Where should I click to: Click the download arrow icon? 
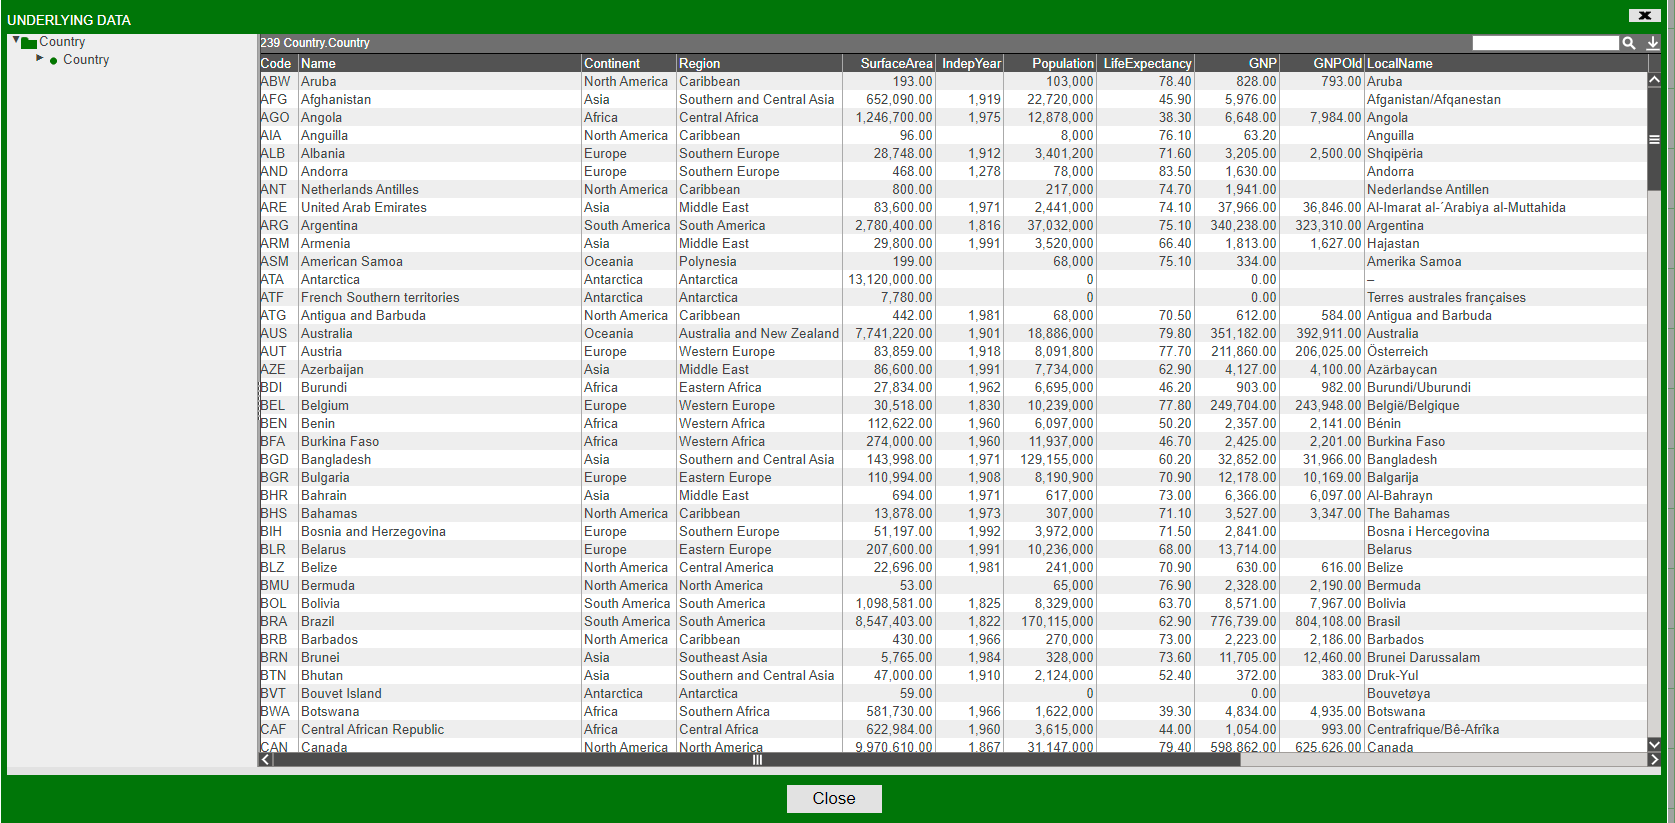tap(1653, 43)
